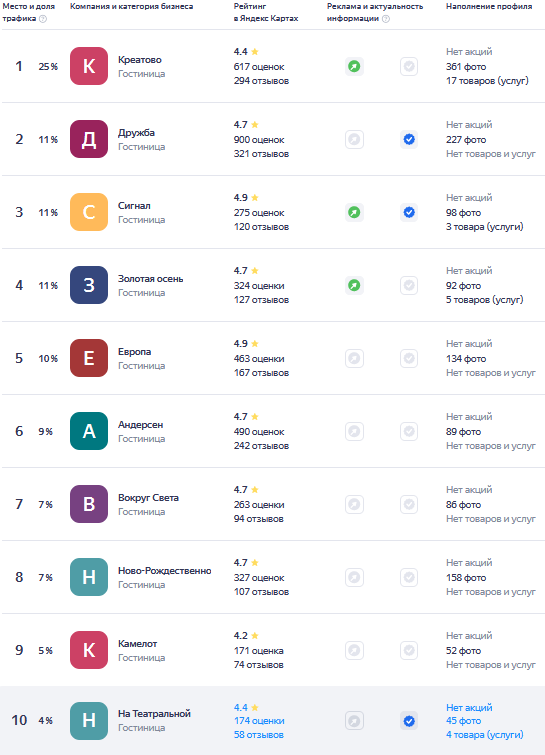Click the green advertising icon for Золотая осень
This screenshot has width=545, height=755.
(354, 286)
